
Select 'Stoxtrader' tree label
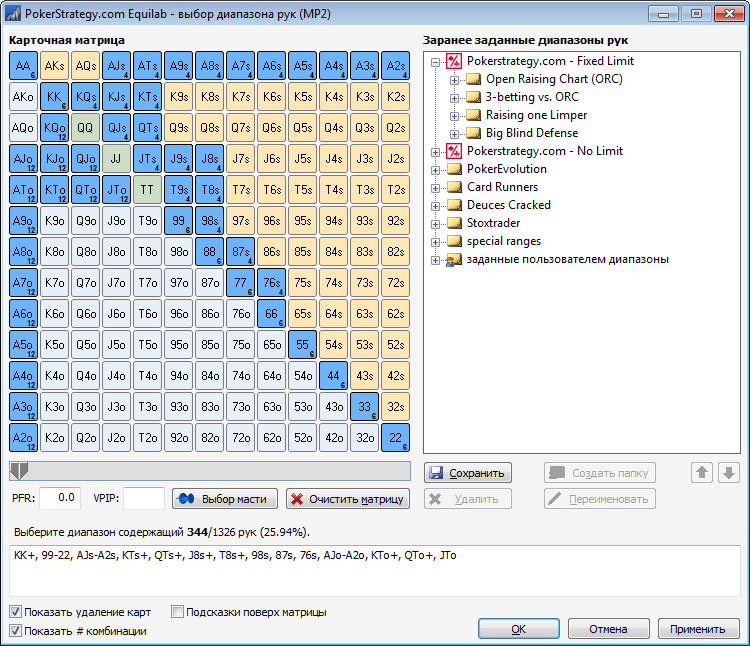[493, 223]
